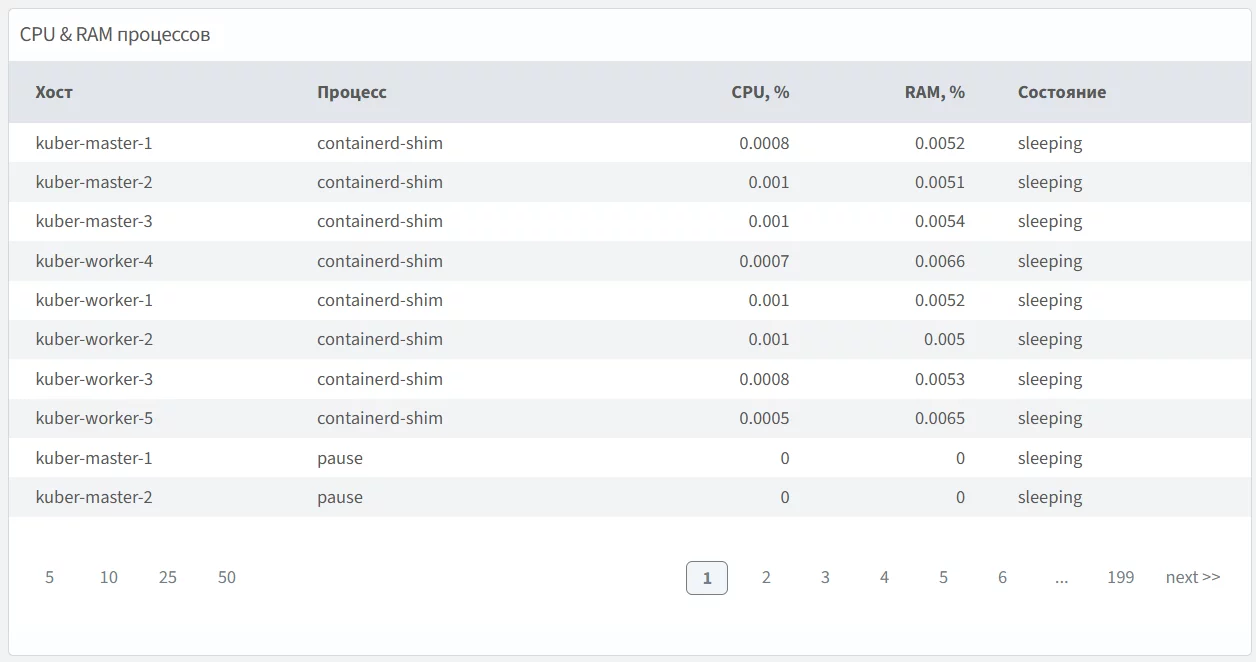Go to page 3
The width and height of the screenshot is (1256, 662).
825,577
